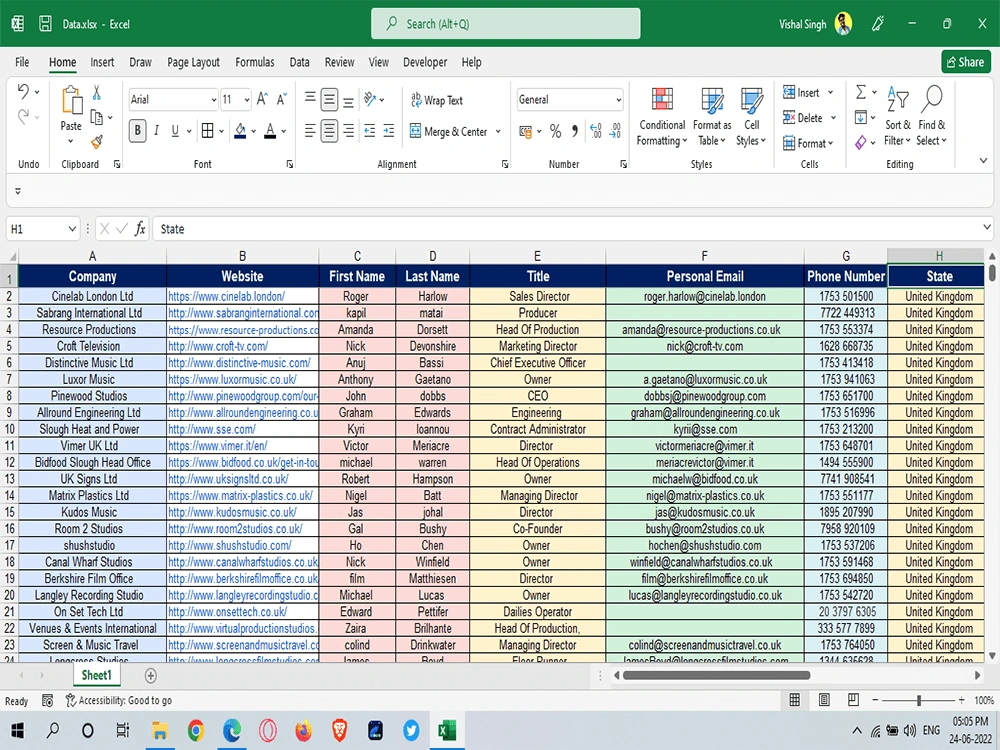Open the font size 11 dropdown
1000x750 pixels.
246,99
